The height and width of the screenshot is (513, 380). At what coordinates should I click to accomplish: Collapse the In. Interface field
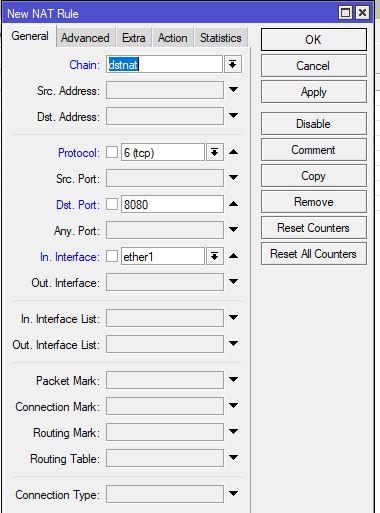(x=233, y=256)
